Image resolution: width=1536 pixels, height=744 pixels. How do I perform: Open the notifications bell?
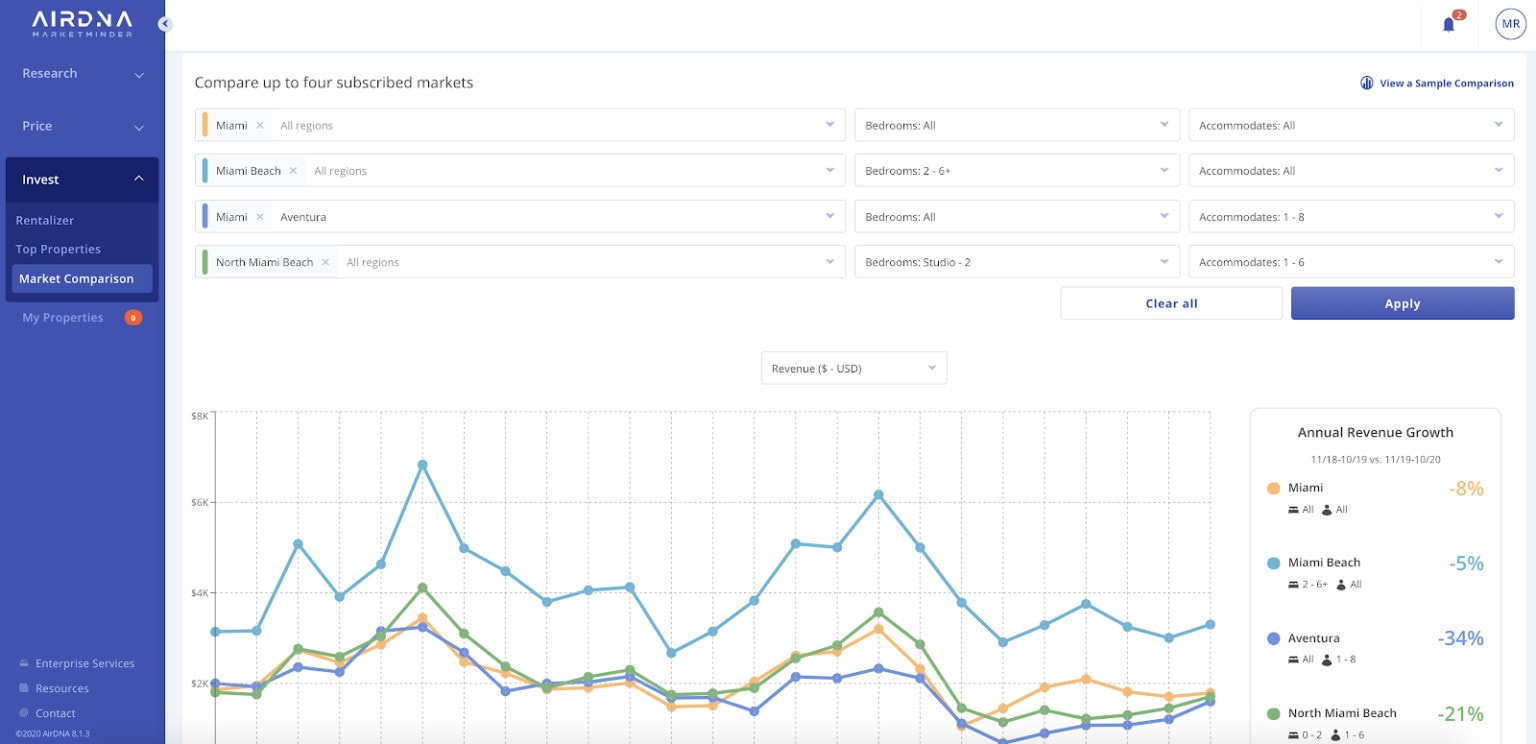pyautogui.click(x=1449, y=24)
